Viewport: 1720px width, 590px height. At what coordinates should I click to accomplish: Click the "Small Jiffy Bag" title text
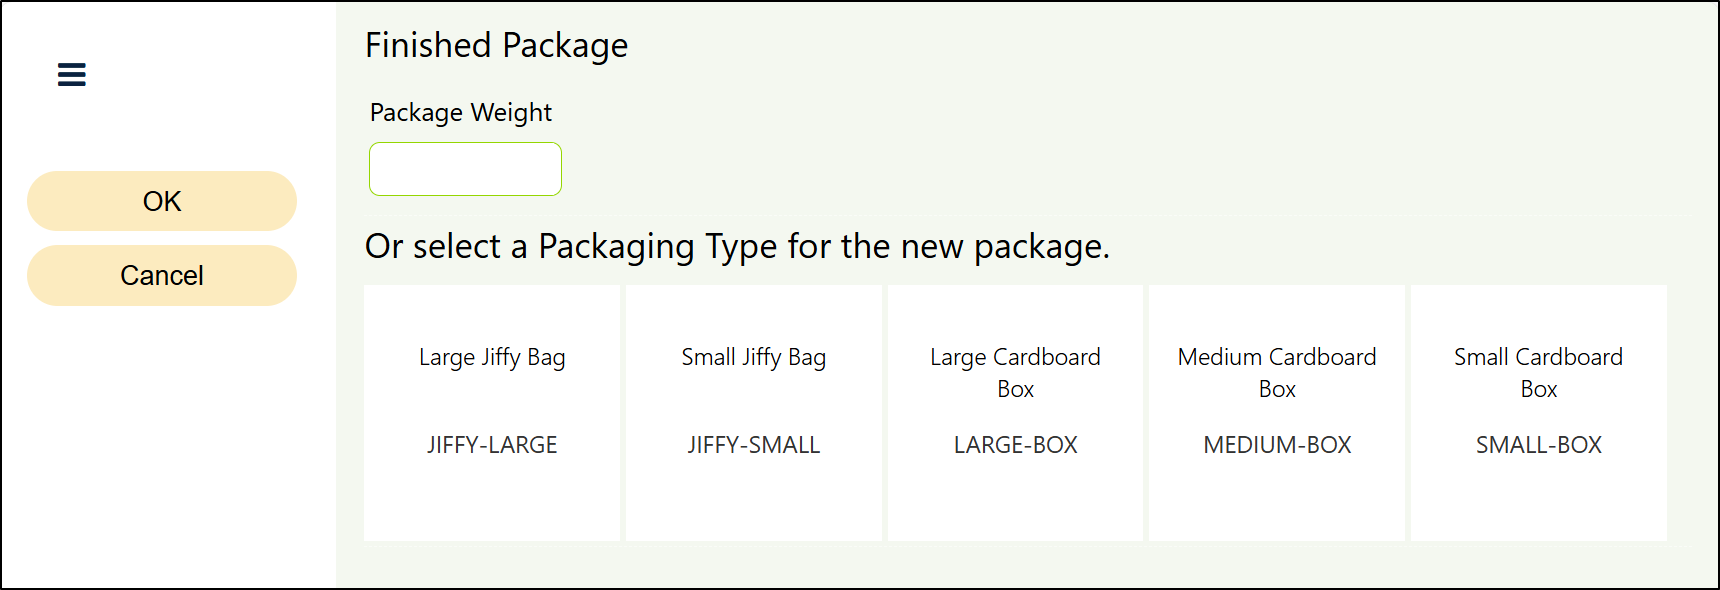point(753,358)
